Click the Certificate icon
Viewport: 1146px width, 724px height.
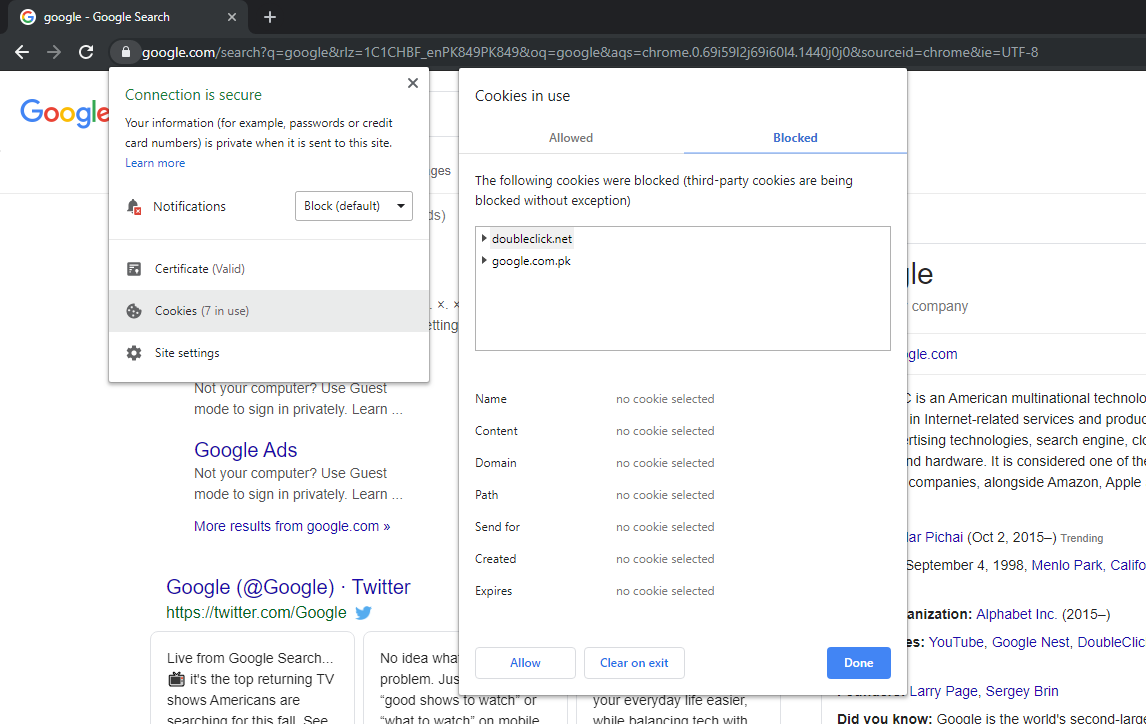(134, 269)
